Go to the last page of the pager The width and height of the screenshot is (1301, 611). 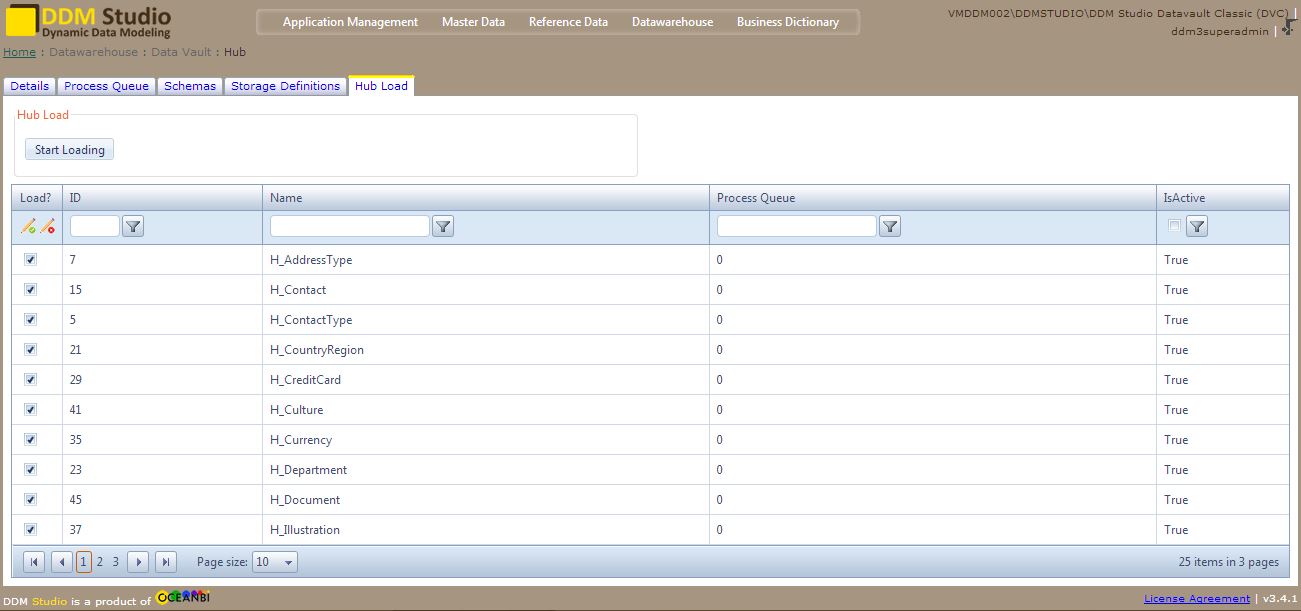pyautogui.click(x=166, y=562)
